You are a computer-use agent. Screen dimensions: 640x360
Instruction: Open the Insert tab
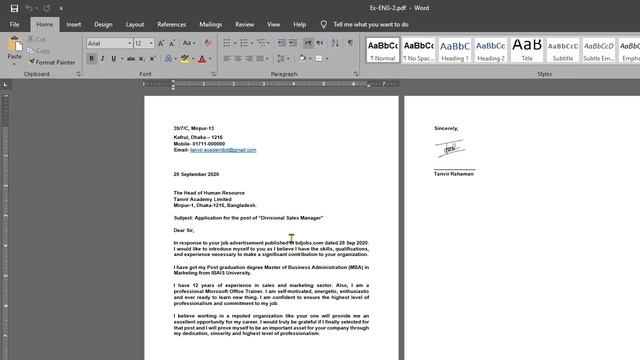[73, 24]
